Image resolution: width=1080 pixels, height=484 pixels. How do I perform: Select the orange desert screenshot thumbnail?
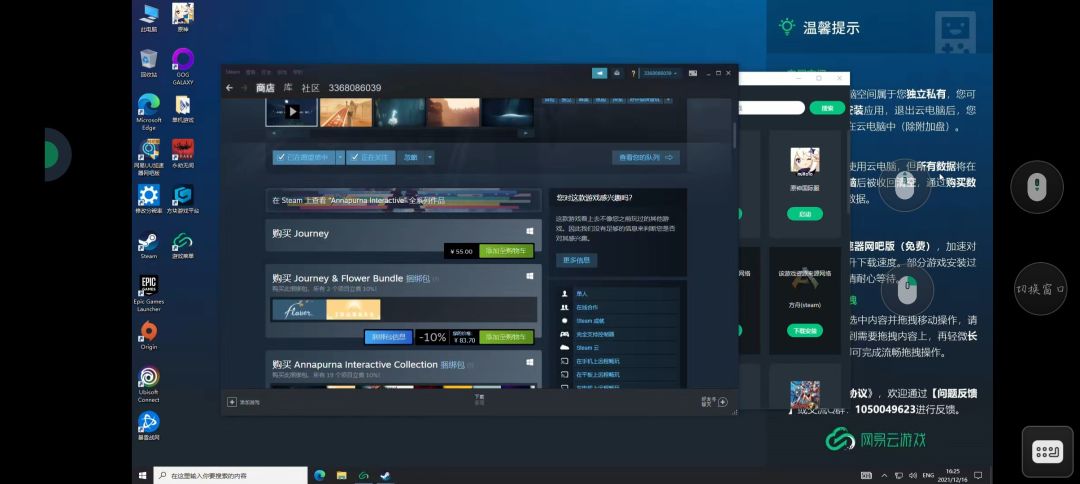pyautogui.click(x=346, y=112)
